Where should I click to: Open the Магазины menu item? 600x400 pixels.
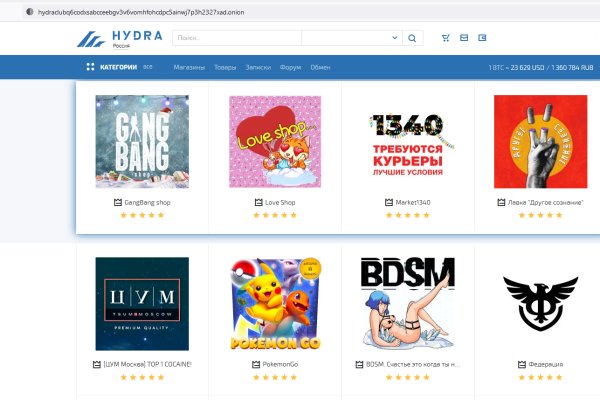point(189,68)
